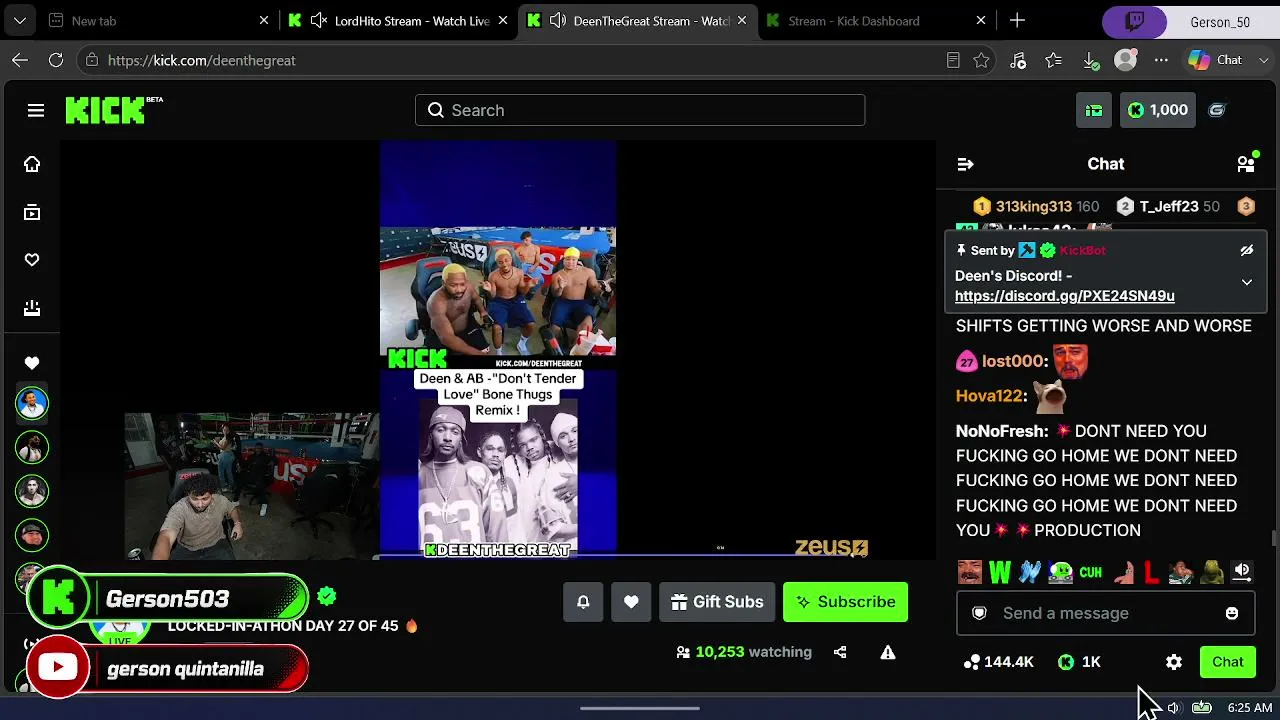
Task: Expand the pinned message chevron
Action: (x=1247, y=283)
